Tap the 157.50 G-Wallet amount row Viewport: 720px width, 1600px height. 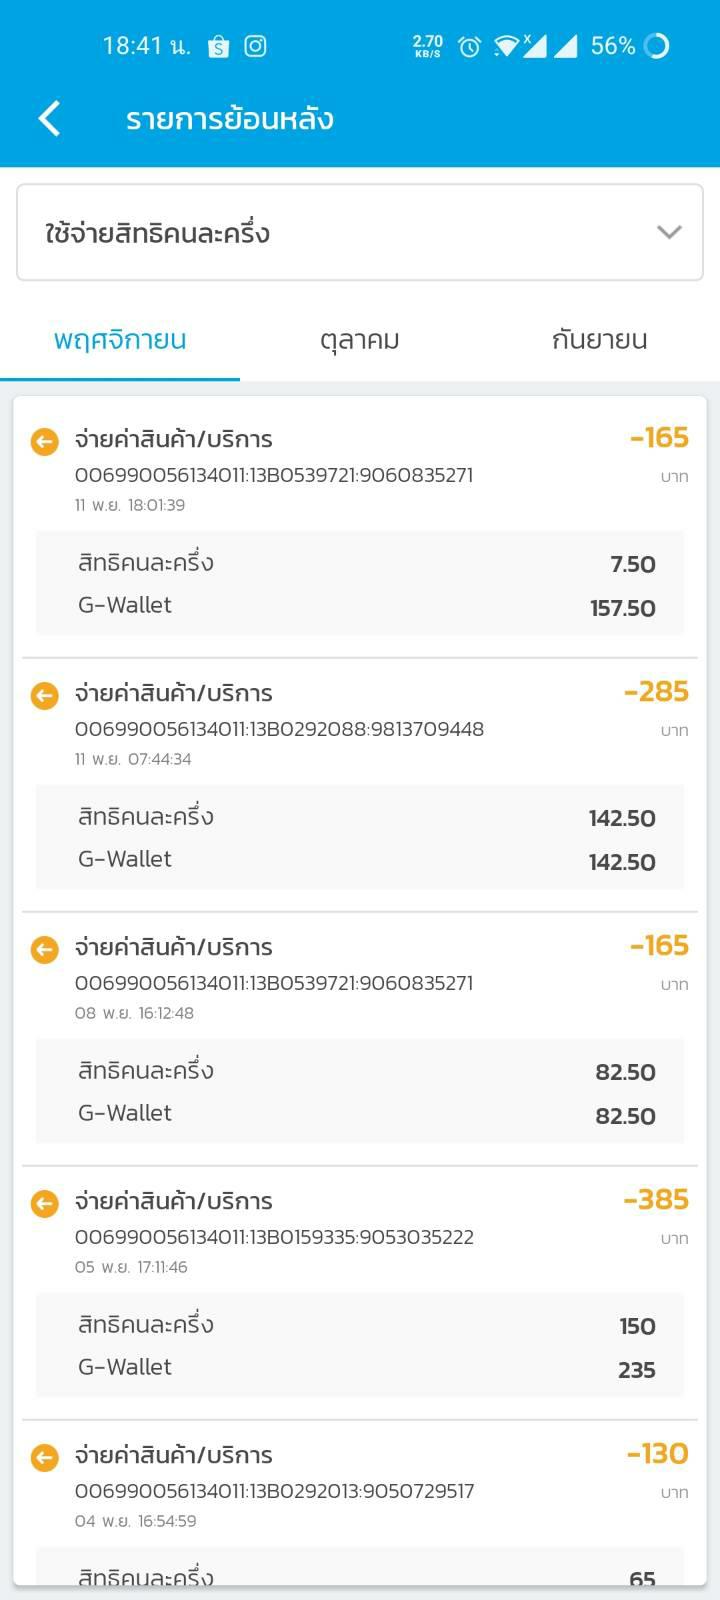coord(360,607)
